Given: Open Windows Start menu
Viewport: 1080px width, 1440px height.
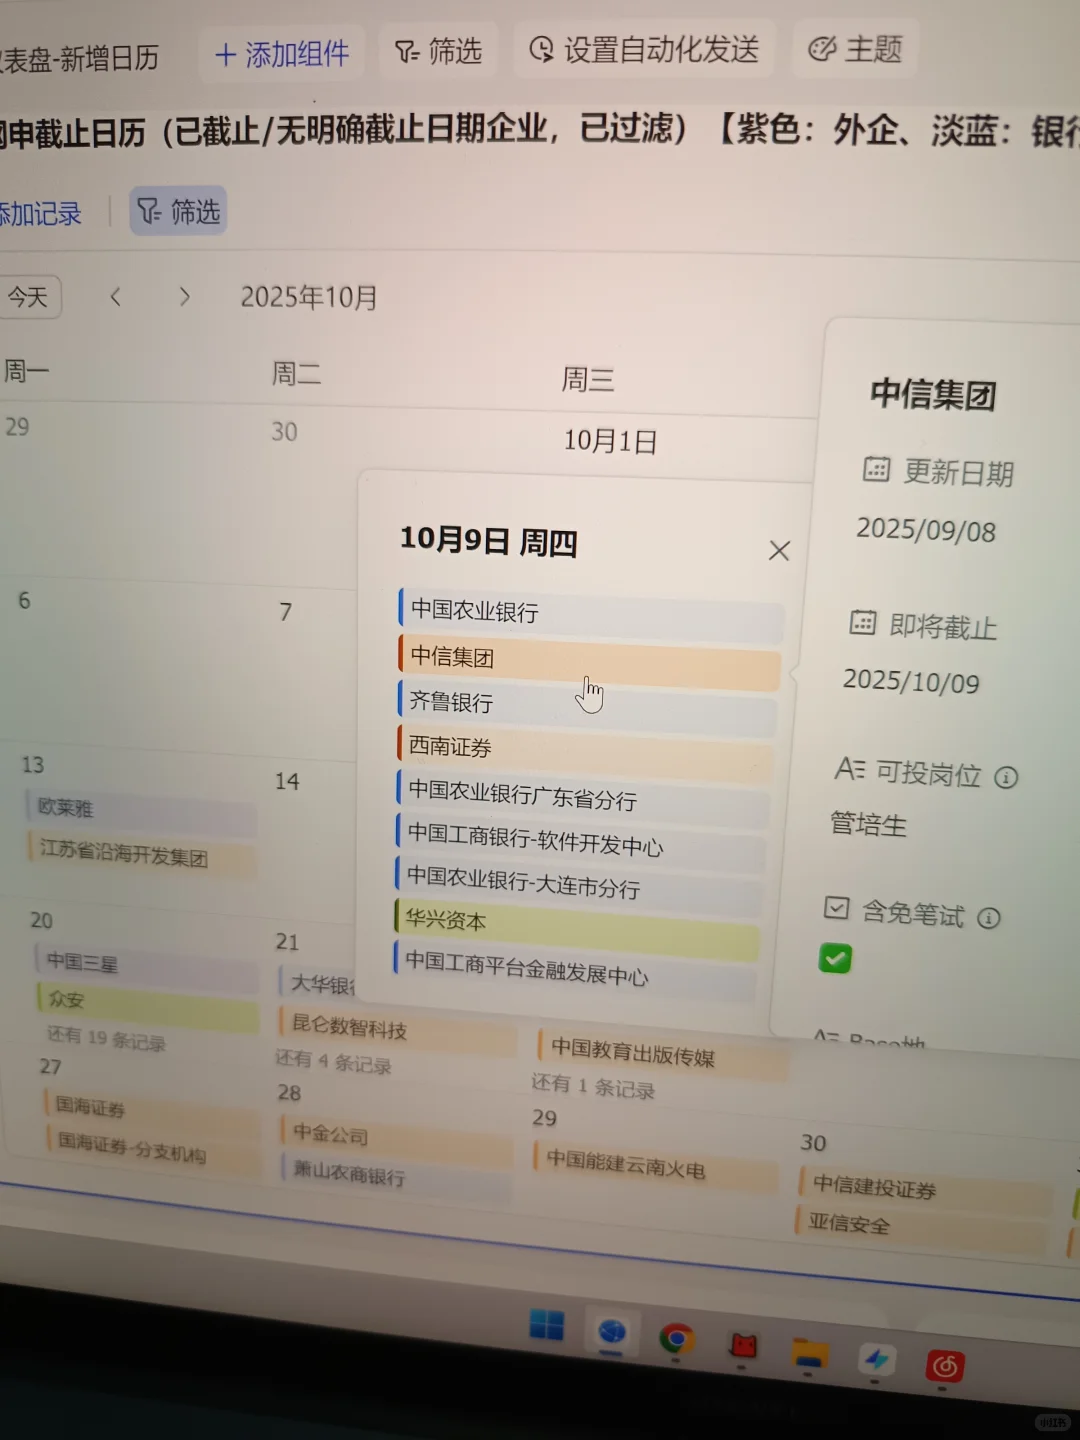Looking at the screenshot, I should click(547, 1326).
